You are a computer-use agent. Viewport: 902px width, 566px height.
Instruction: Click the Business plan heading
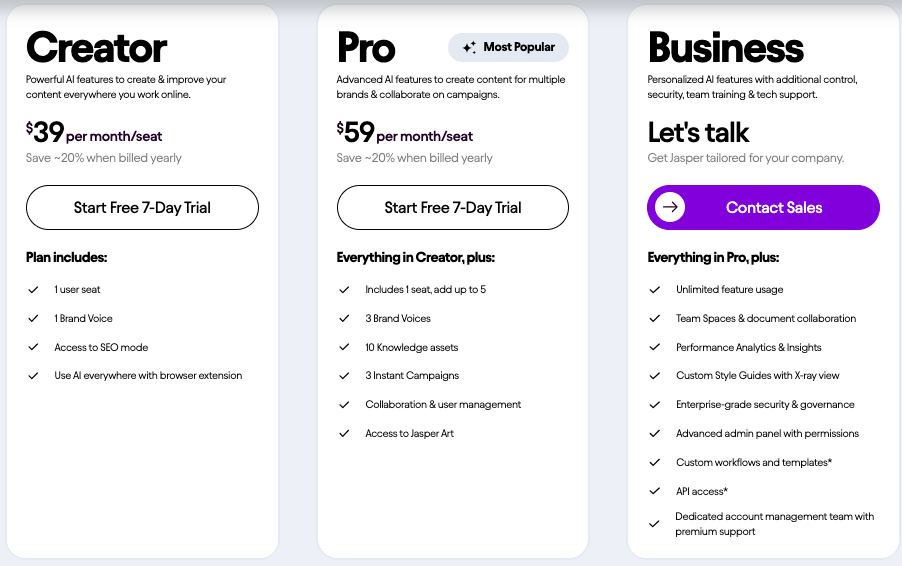coord(726,48)
